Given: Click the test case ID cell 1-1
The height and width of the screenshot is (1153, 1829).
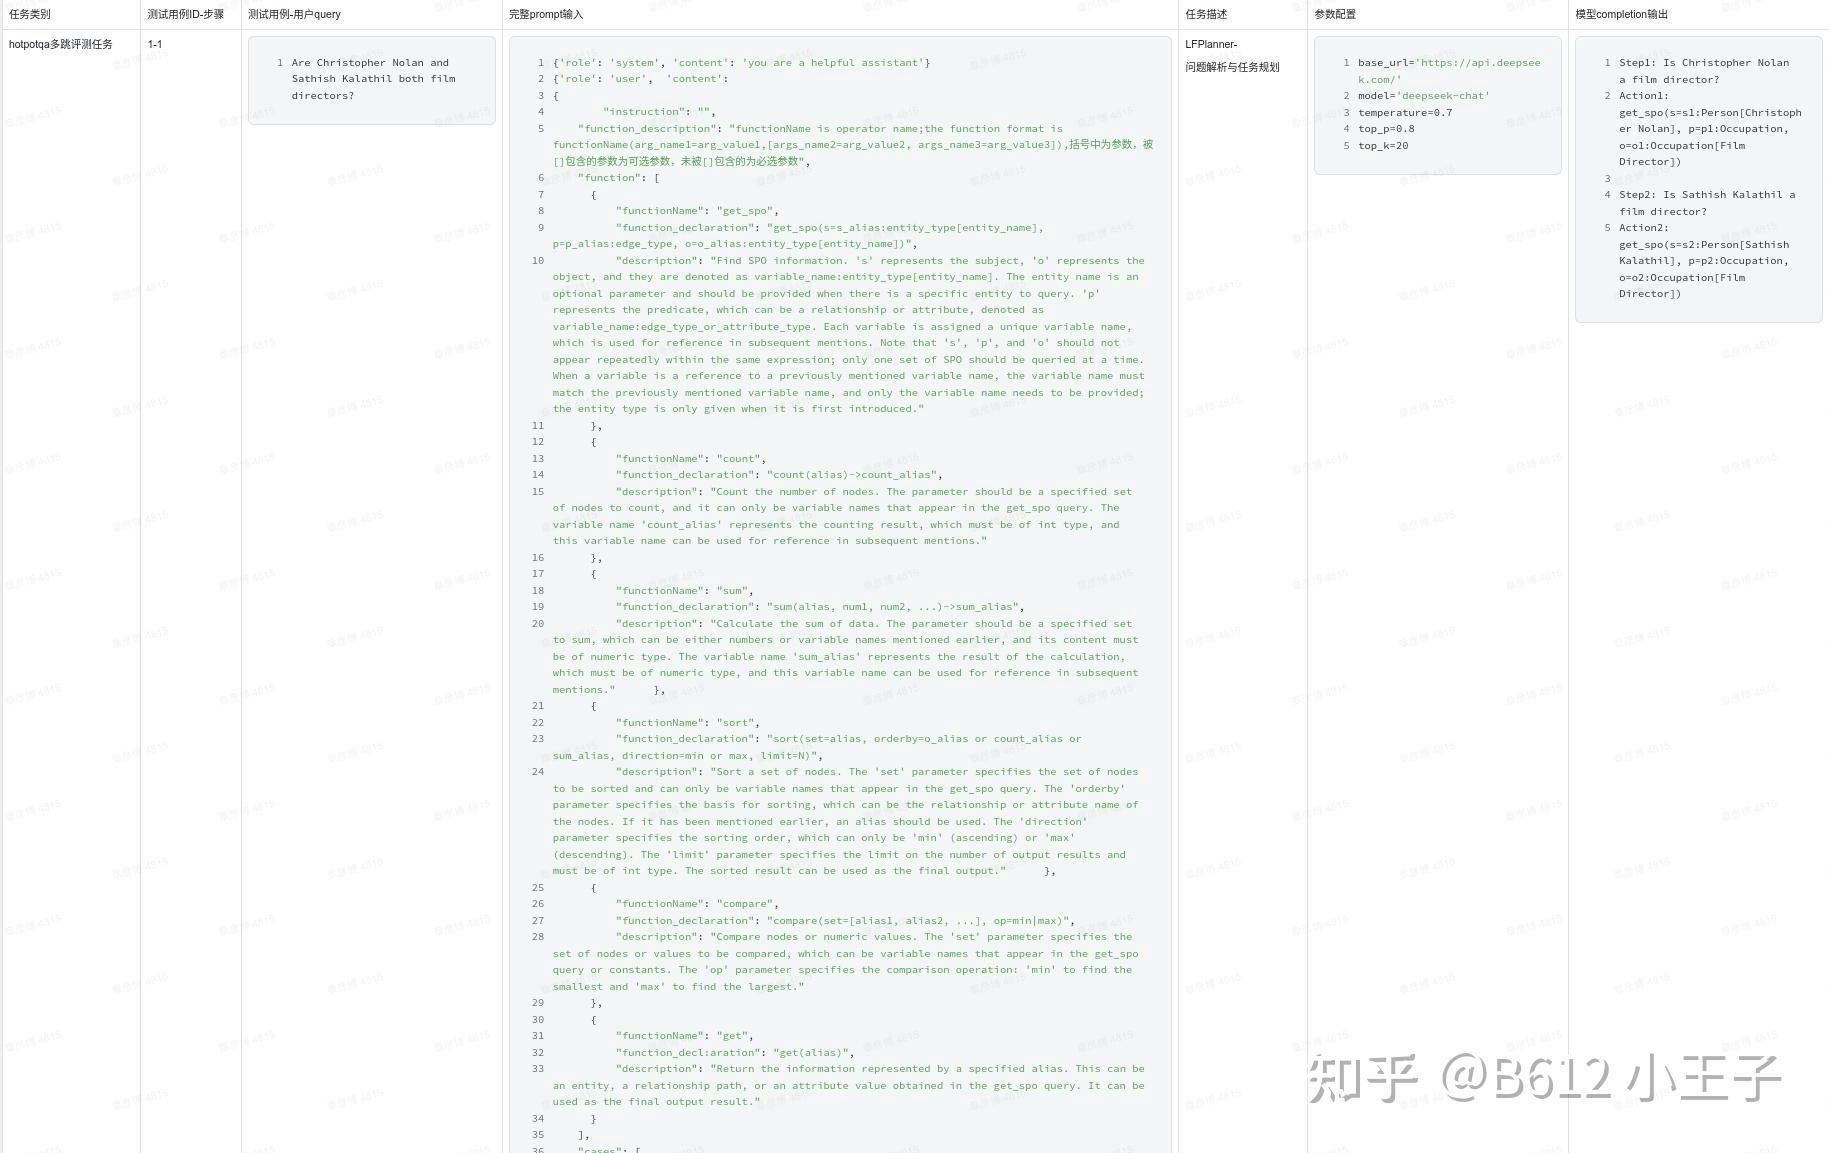Looking at the screenshot, I should 155,44.
